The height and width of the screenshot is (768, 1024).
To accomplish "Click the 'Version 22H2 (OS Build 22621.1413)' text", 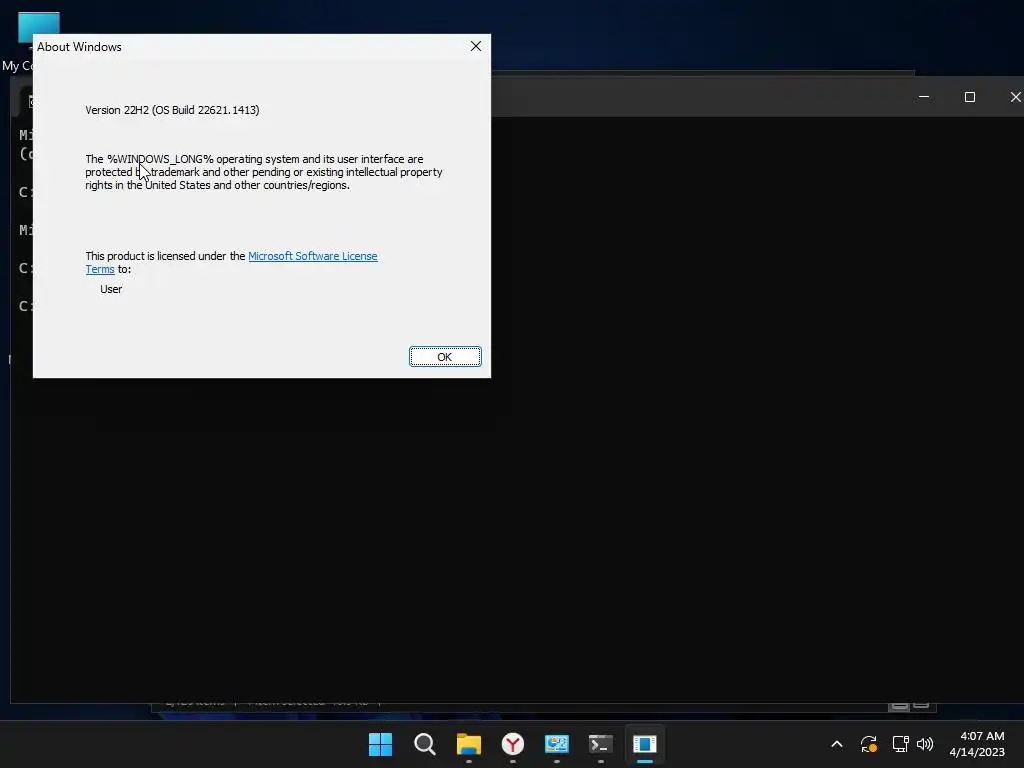I will point(172,110).
